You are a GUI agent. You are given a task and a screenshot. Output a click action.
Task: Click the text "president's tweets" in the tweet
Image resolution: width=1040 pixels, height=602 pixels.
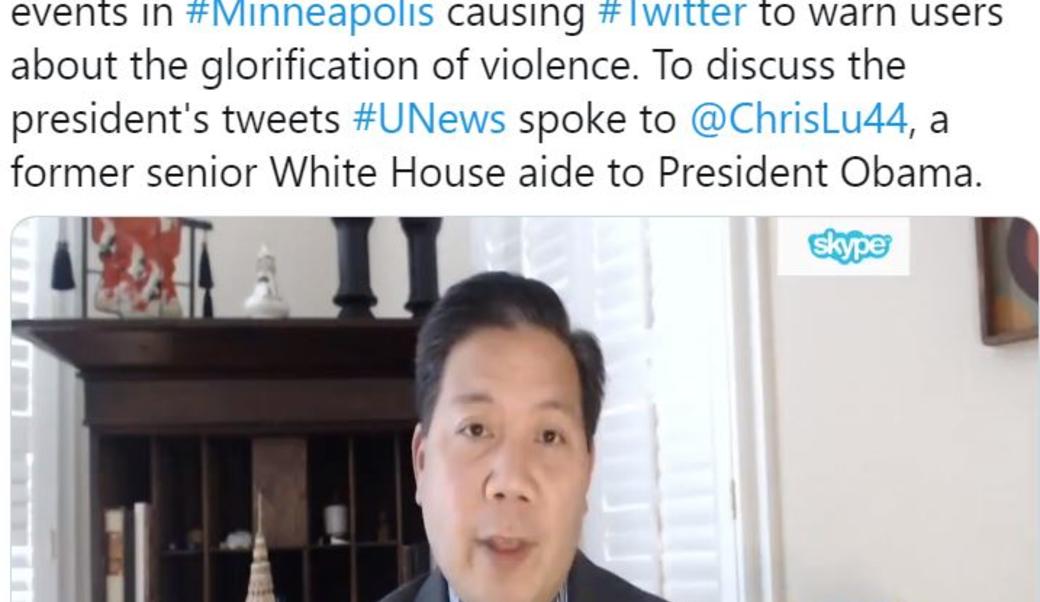point(176,120)
